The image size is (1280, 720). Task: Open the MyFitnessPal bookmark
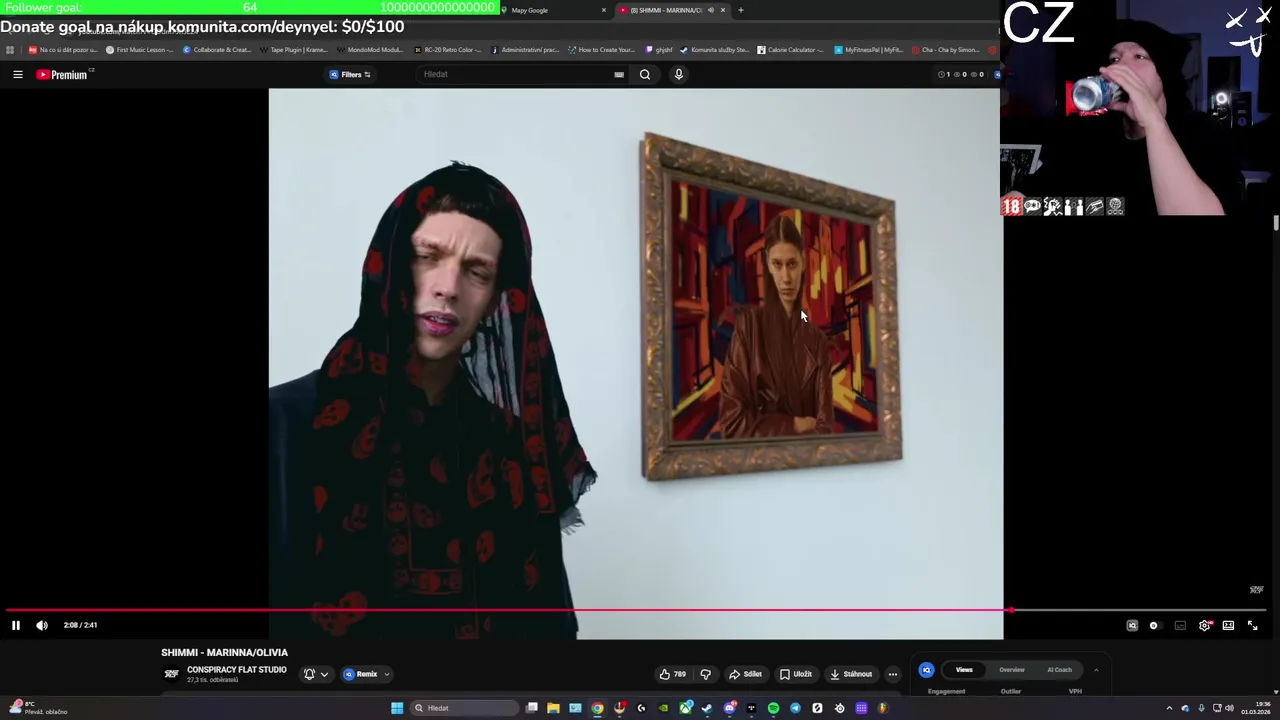click(x=869, y=49)
